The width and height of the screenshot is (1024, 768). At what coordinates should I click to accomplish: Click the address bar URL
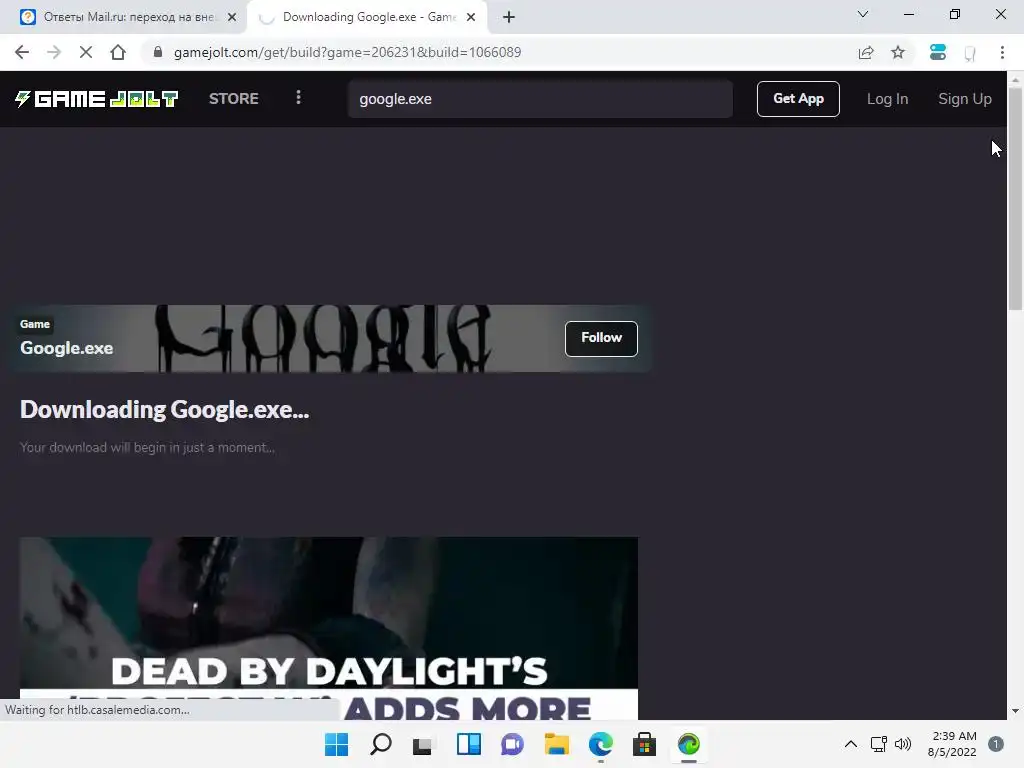[x=347, y=52]
